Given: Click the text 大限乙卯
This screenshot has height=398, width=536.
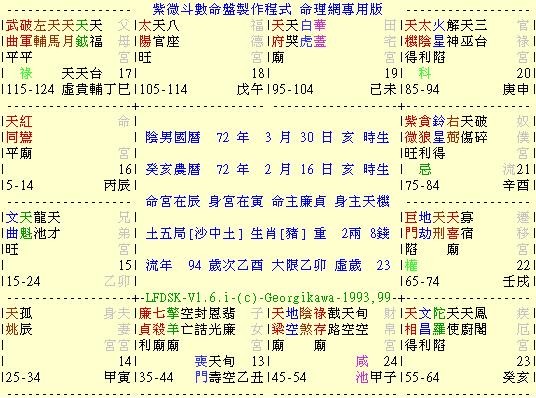Looking at the screenshot, I should click(x=299, y=265).
